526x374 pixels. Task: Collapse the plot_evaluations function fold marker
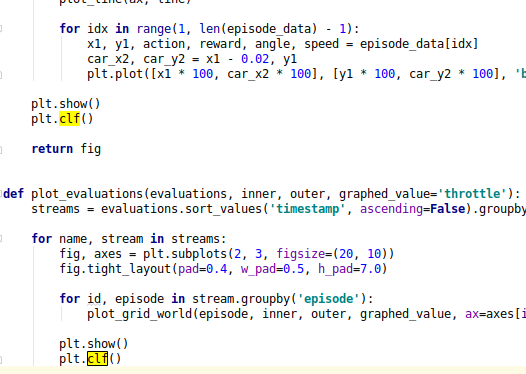click(1, 194)
